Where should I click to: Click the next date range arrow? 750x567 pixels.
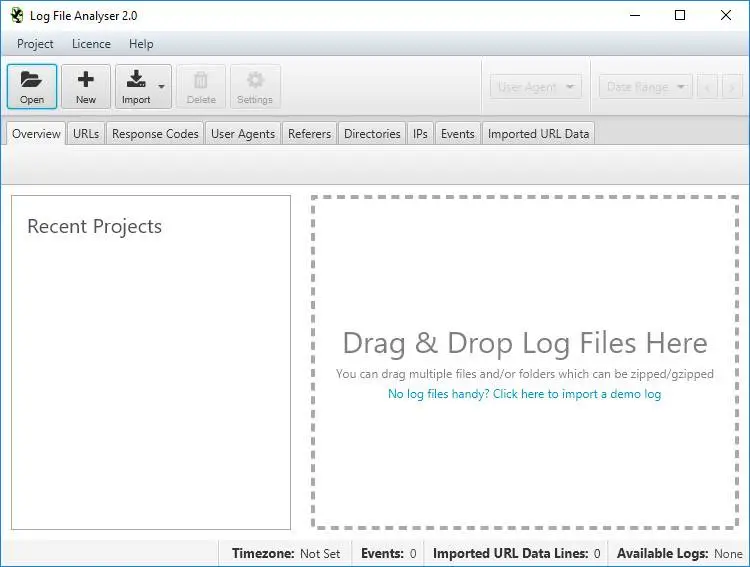coord(732,87)
